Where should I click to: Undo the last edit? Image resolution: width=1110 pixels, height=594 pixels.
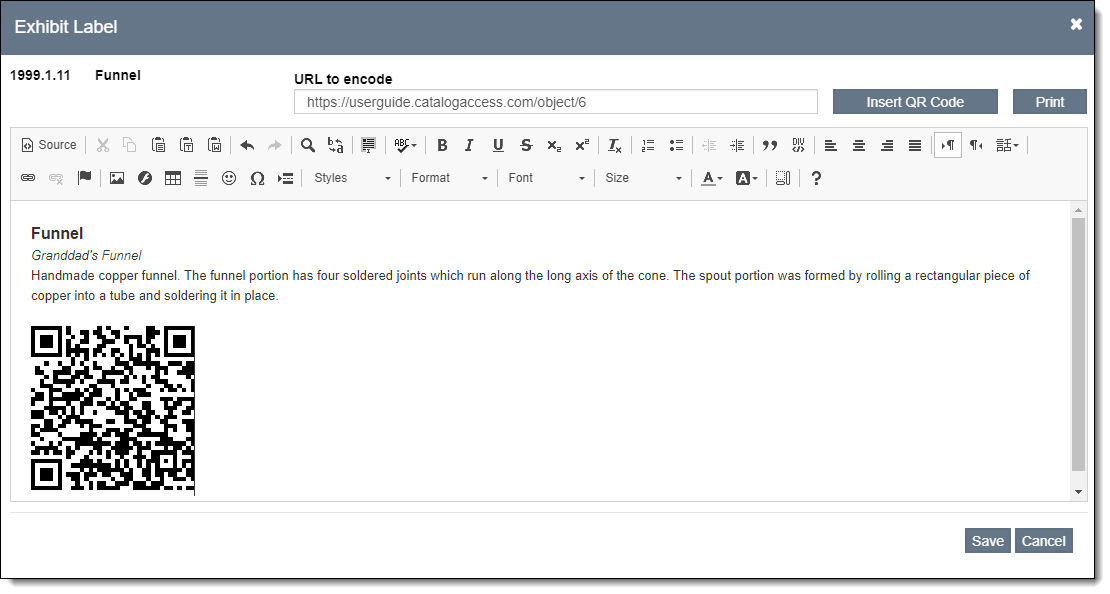247,145
